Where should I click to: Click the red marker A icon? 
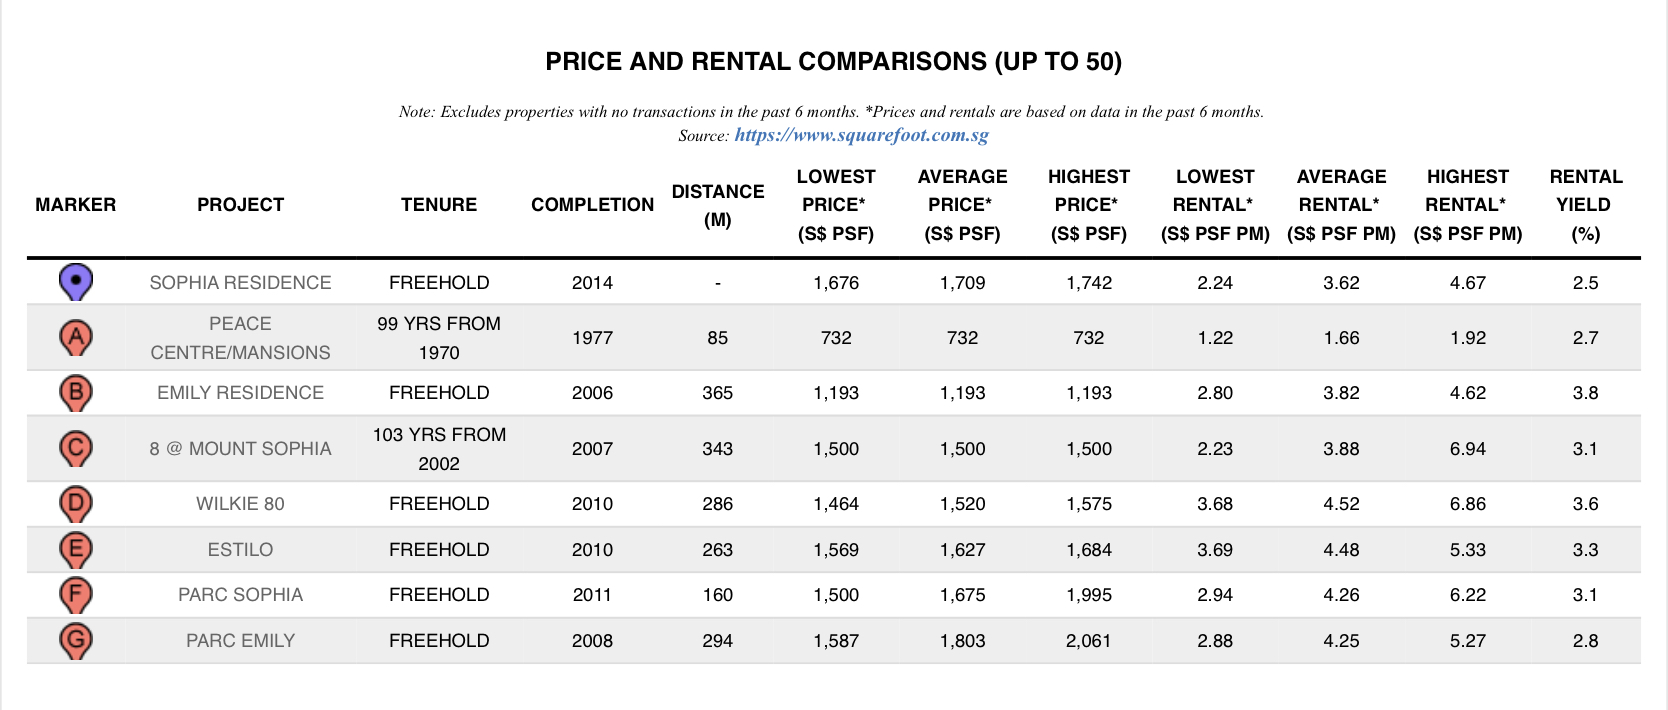[76, 337]
